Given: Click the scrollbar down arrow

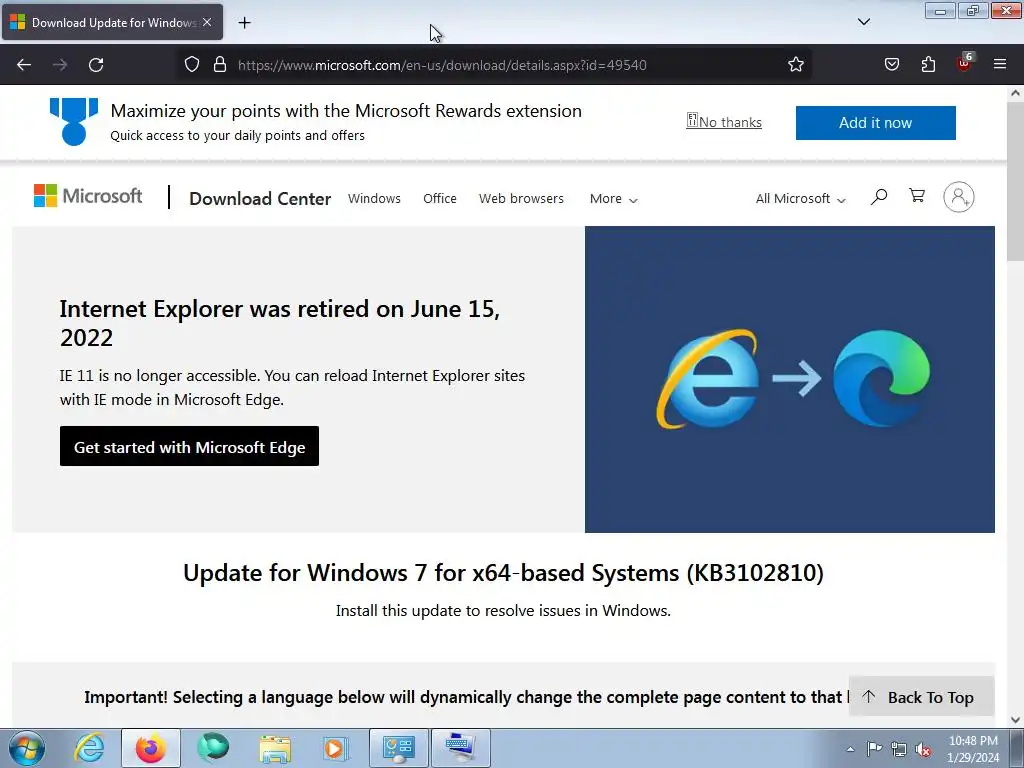Looking at the screenshot, I should (1015, 720).
